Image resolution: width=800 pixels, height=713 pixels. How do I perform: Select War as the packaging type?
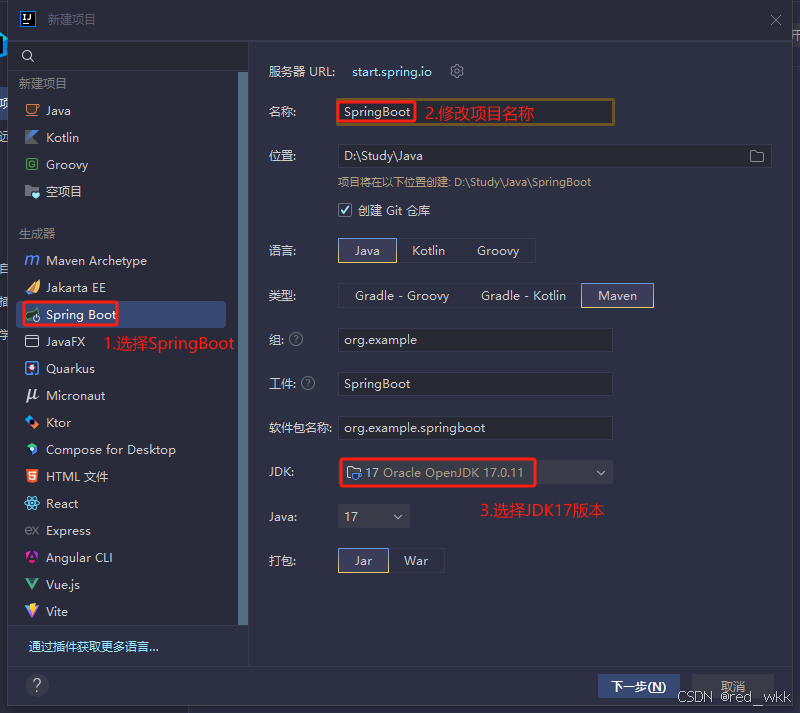tap(417, 560)
